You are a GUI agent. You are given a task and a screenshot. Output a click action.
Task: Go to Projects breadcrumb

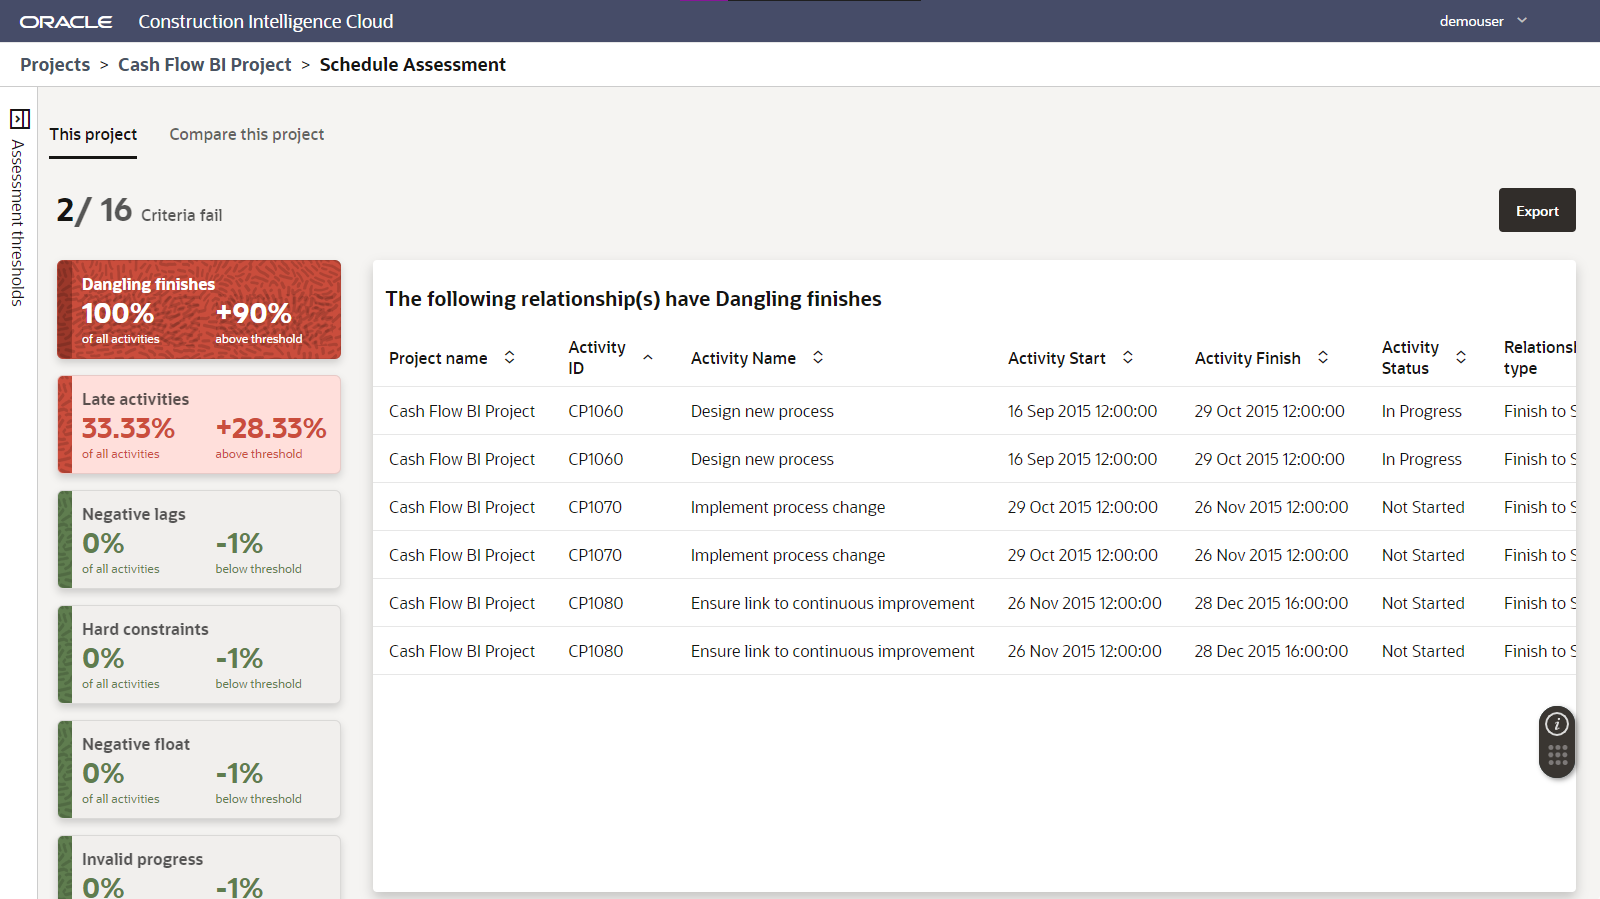coord(55,65)
